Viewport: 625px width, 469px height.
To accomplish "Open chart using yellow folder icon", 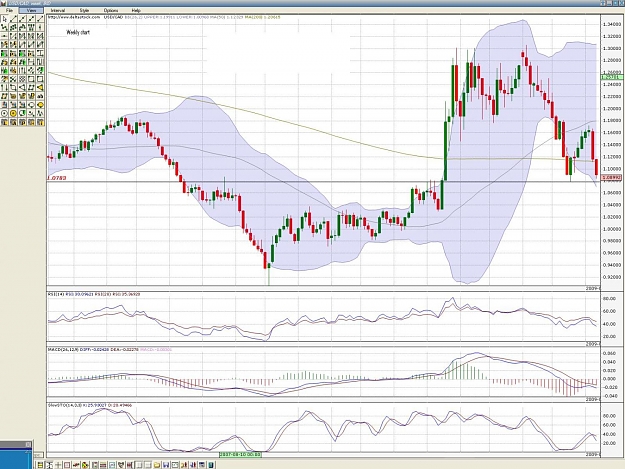I will (x=157, y=465).
